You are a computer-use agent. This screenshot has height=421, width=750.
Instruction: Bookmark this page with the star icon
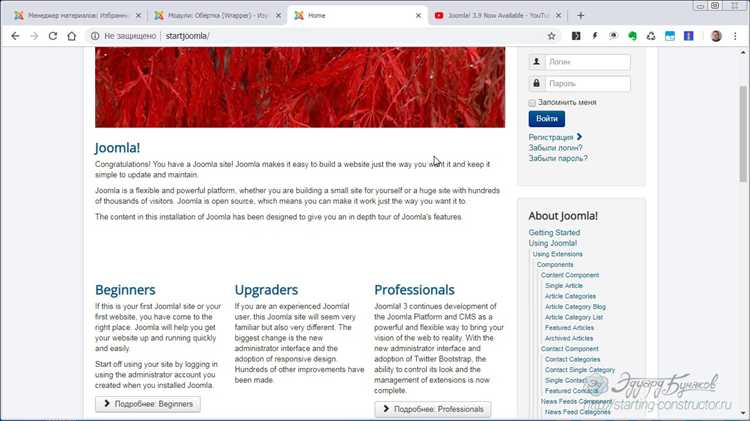click(x=551, y=36)
